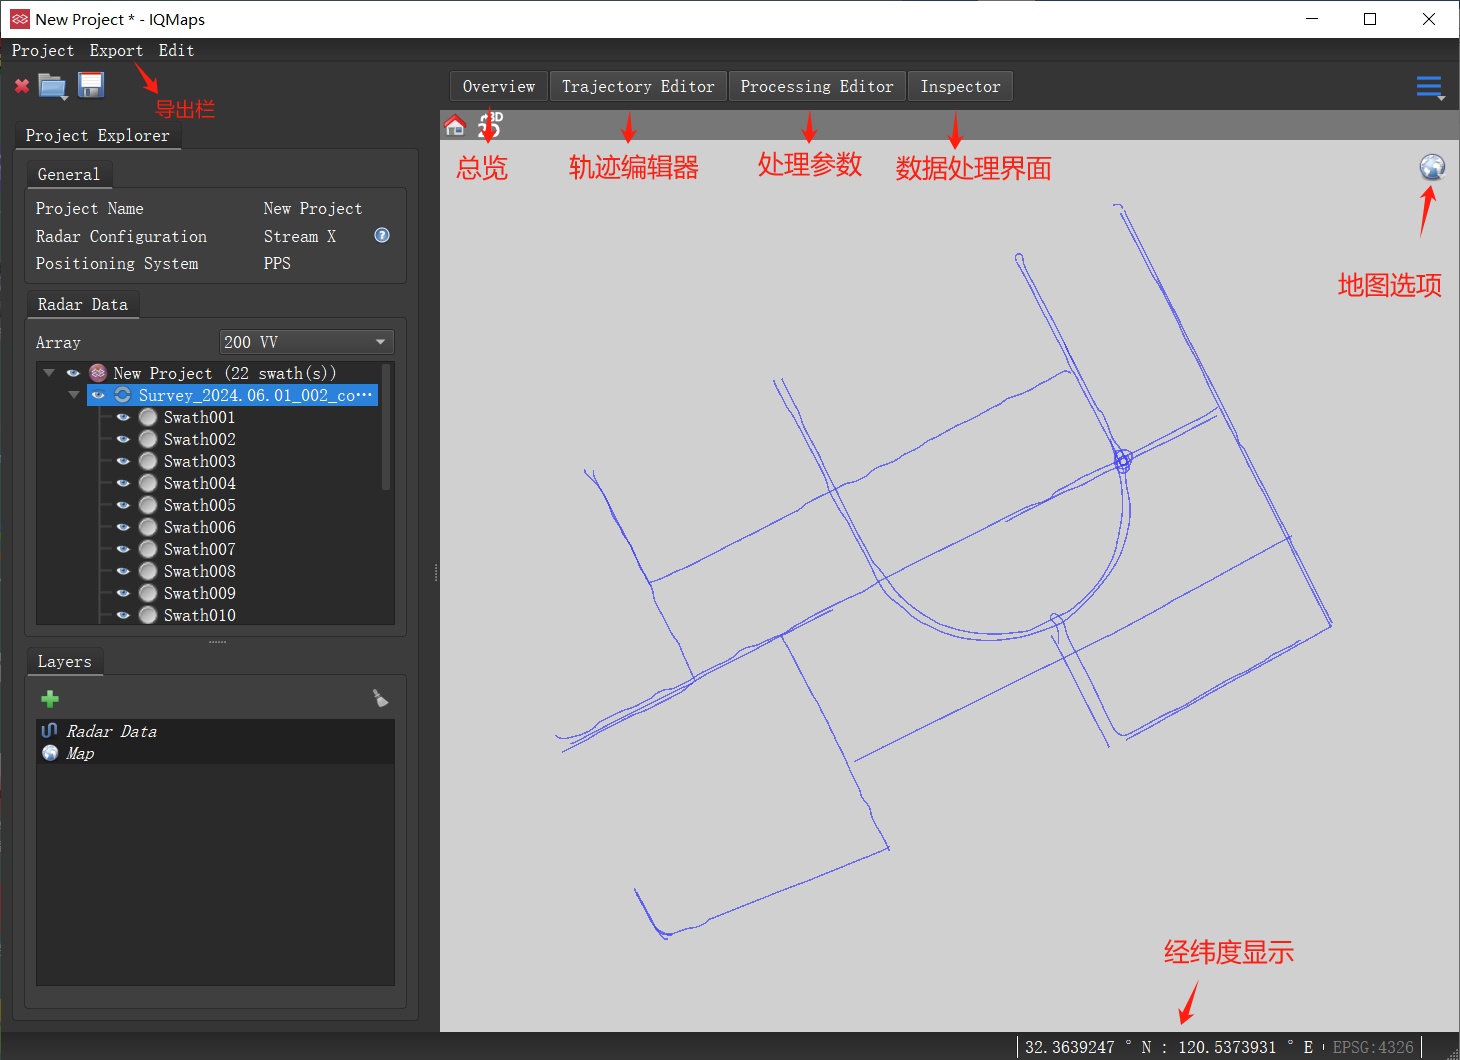The width and height of the screenshot is (1460, 1060).
Task: Switch to Trajectory Editor tab
Action: [x=638, y=87]
